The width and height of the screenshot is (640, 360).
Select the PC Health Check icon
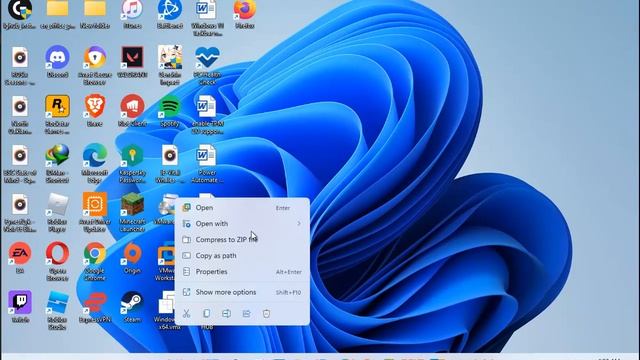[x=207, y=64]
